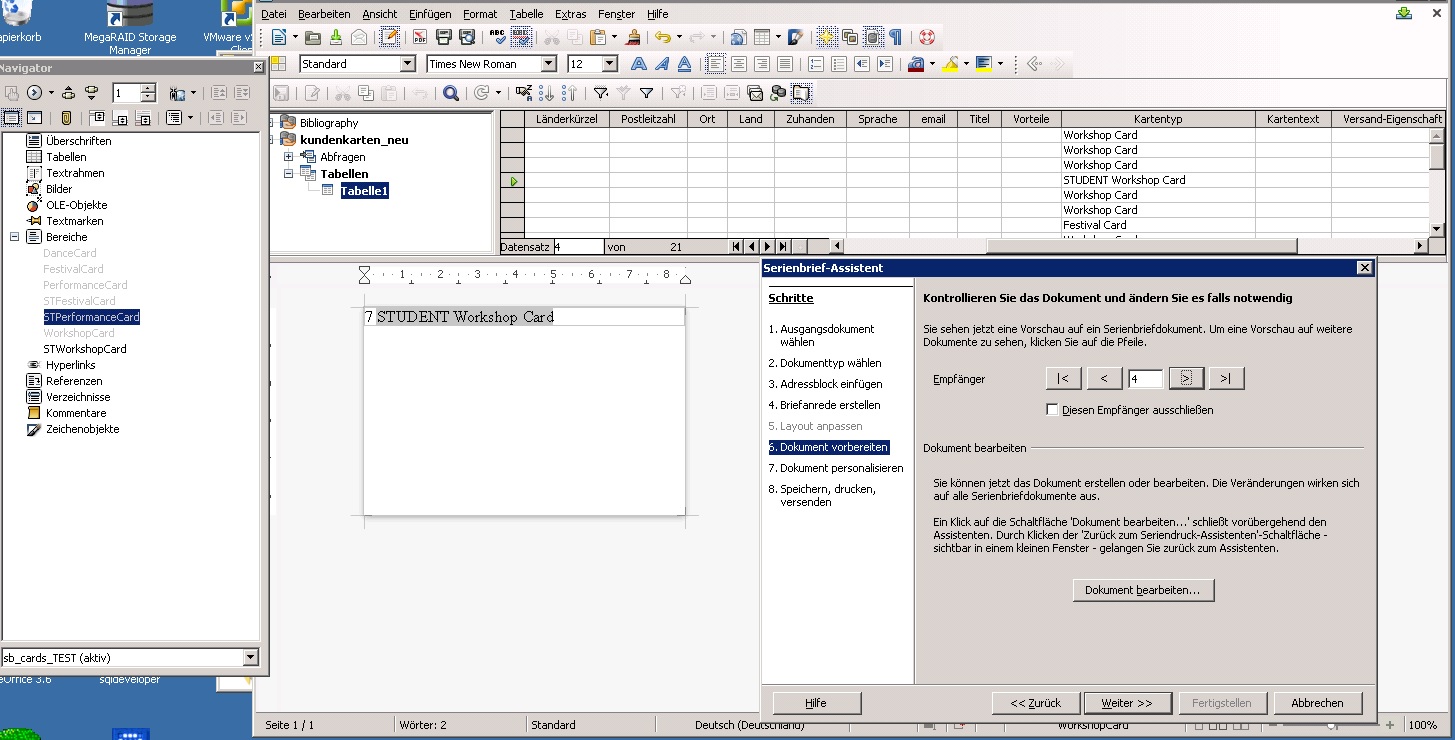Image resolution: width=1455 pixels, height=740 pixels.
Task: Click the Abbrechen button in the wizard
Action: (x=1318, y=703)
